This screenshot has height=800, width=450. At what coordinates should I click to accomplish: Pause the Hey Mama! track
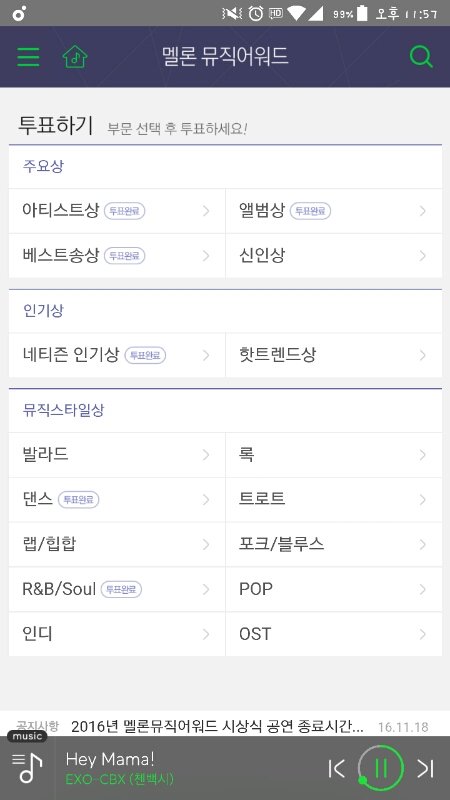coord(381,768)
